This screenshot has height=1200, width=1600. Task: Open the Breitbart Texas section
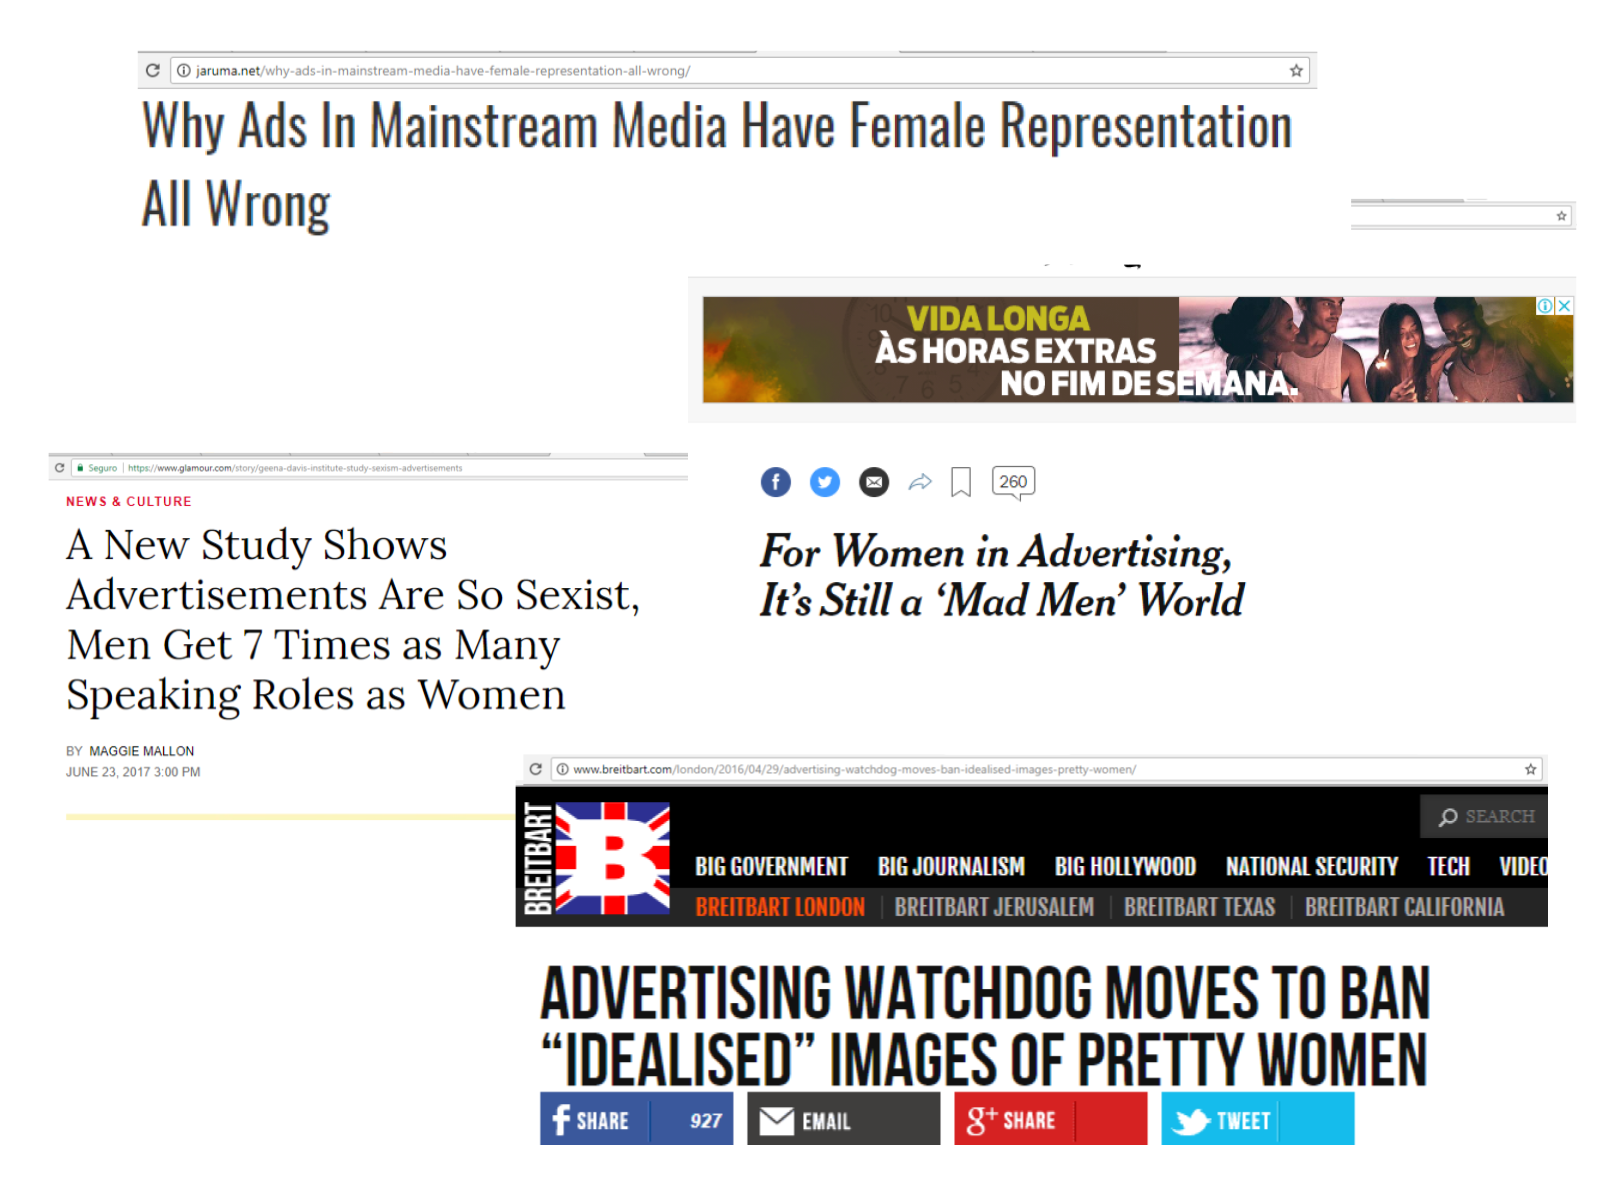tap(1199, 907)
